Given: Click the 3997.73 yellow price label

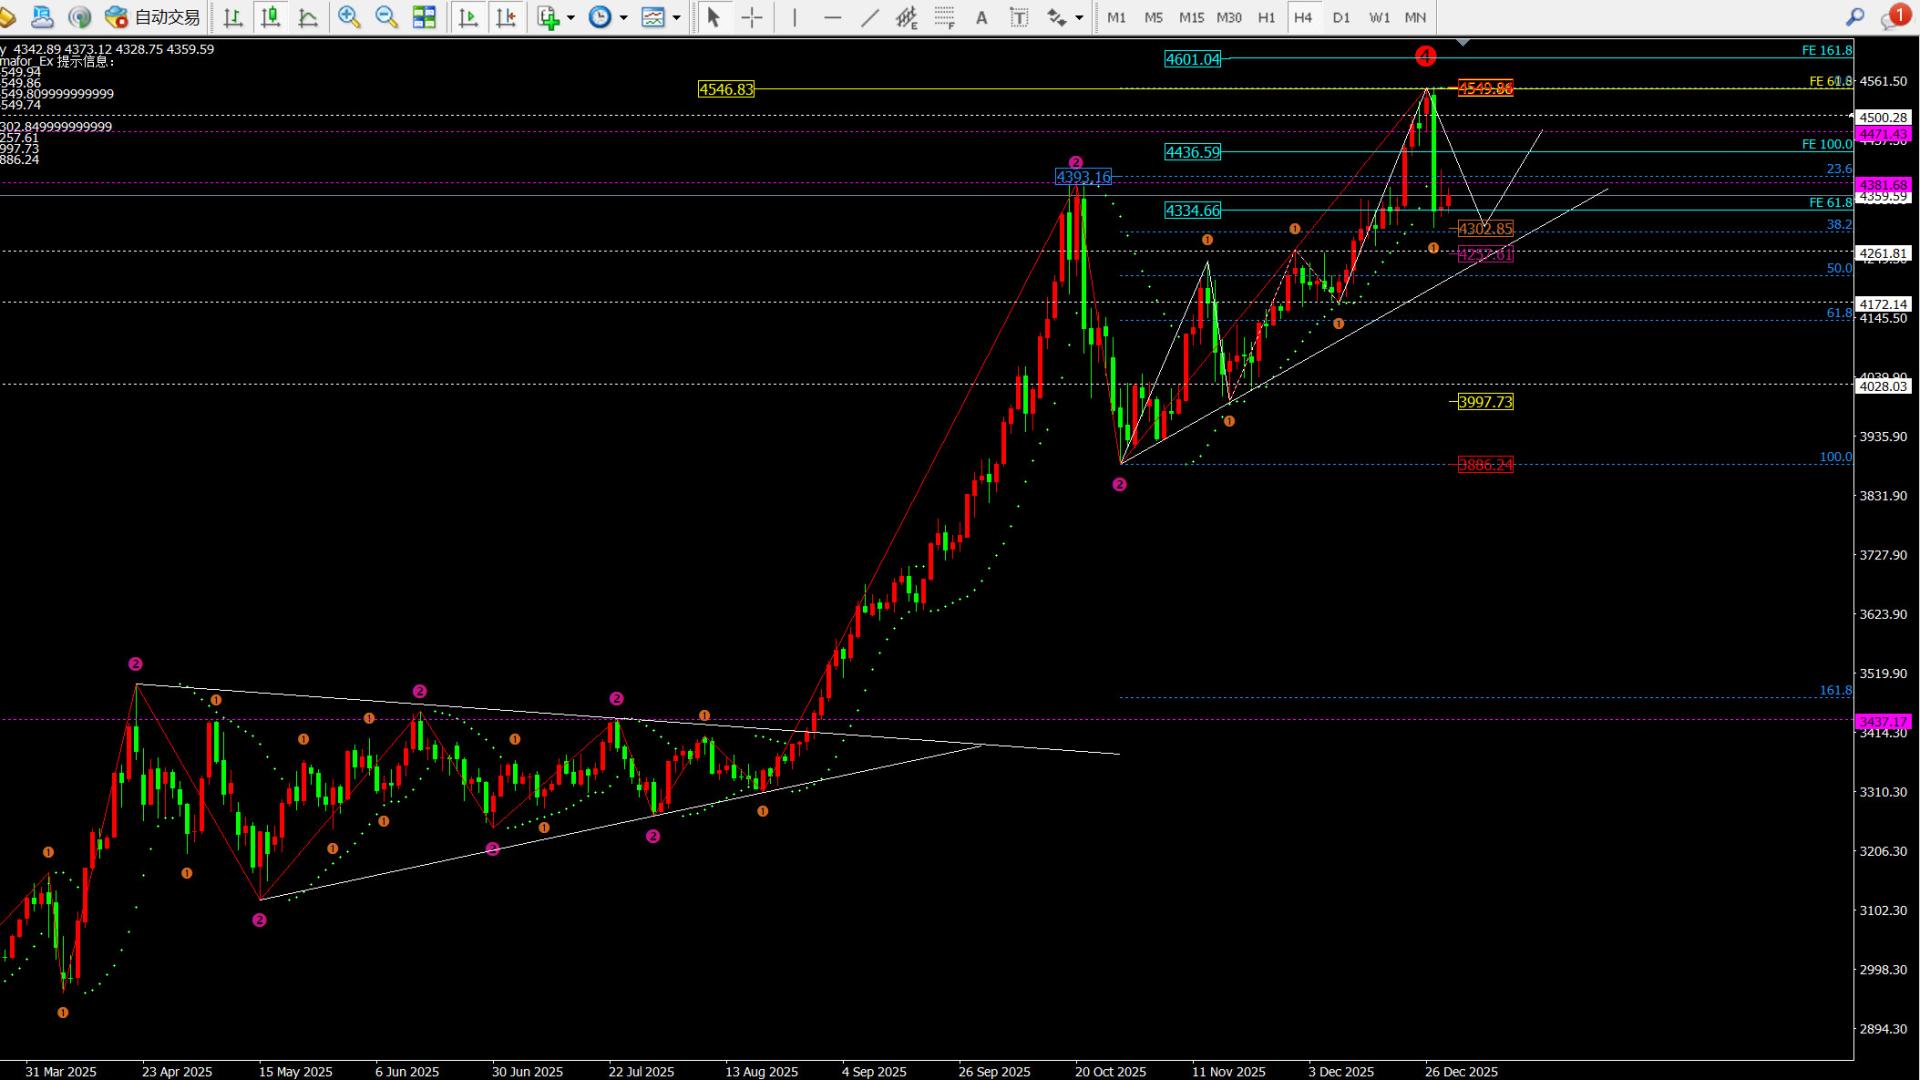Looking at the screenshot, I should (x=1485, y=402).
